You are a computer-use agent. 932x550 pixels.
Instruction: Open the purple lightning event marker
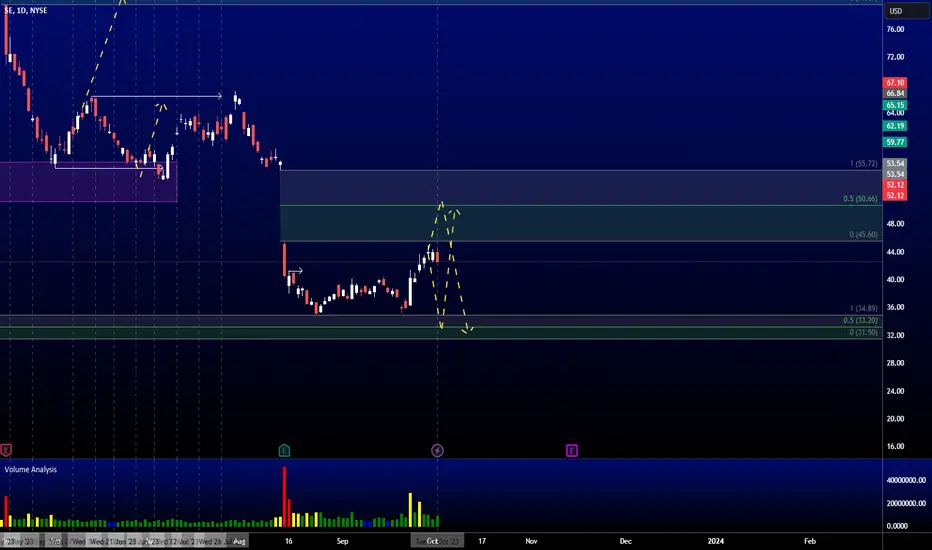[x=437, y=451]
